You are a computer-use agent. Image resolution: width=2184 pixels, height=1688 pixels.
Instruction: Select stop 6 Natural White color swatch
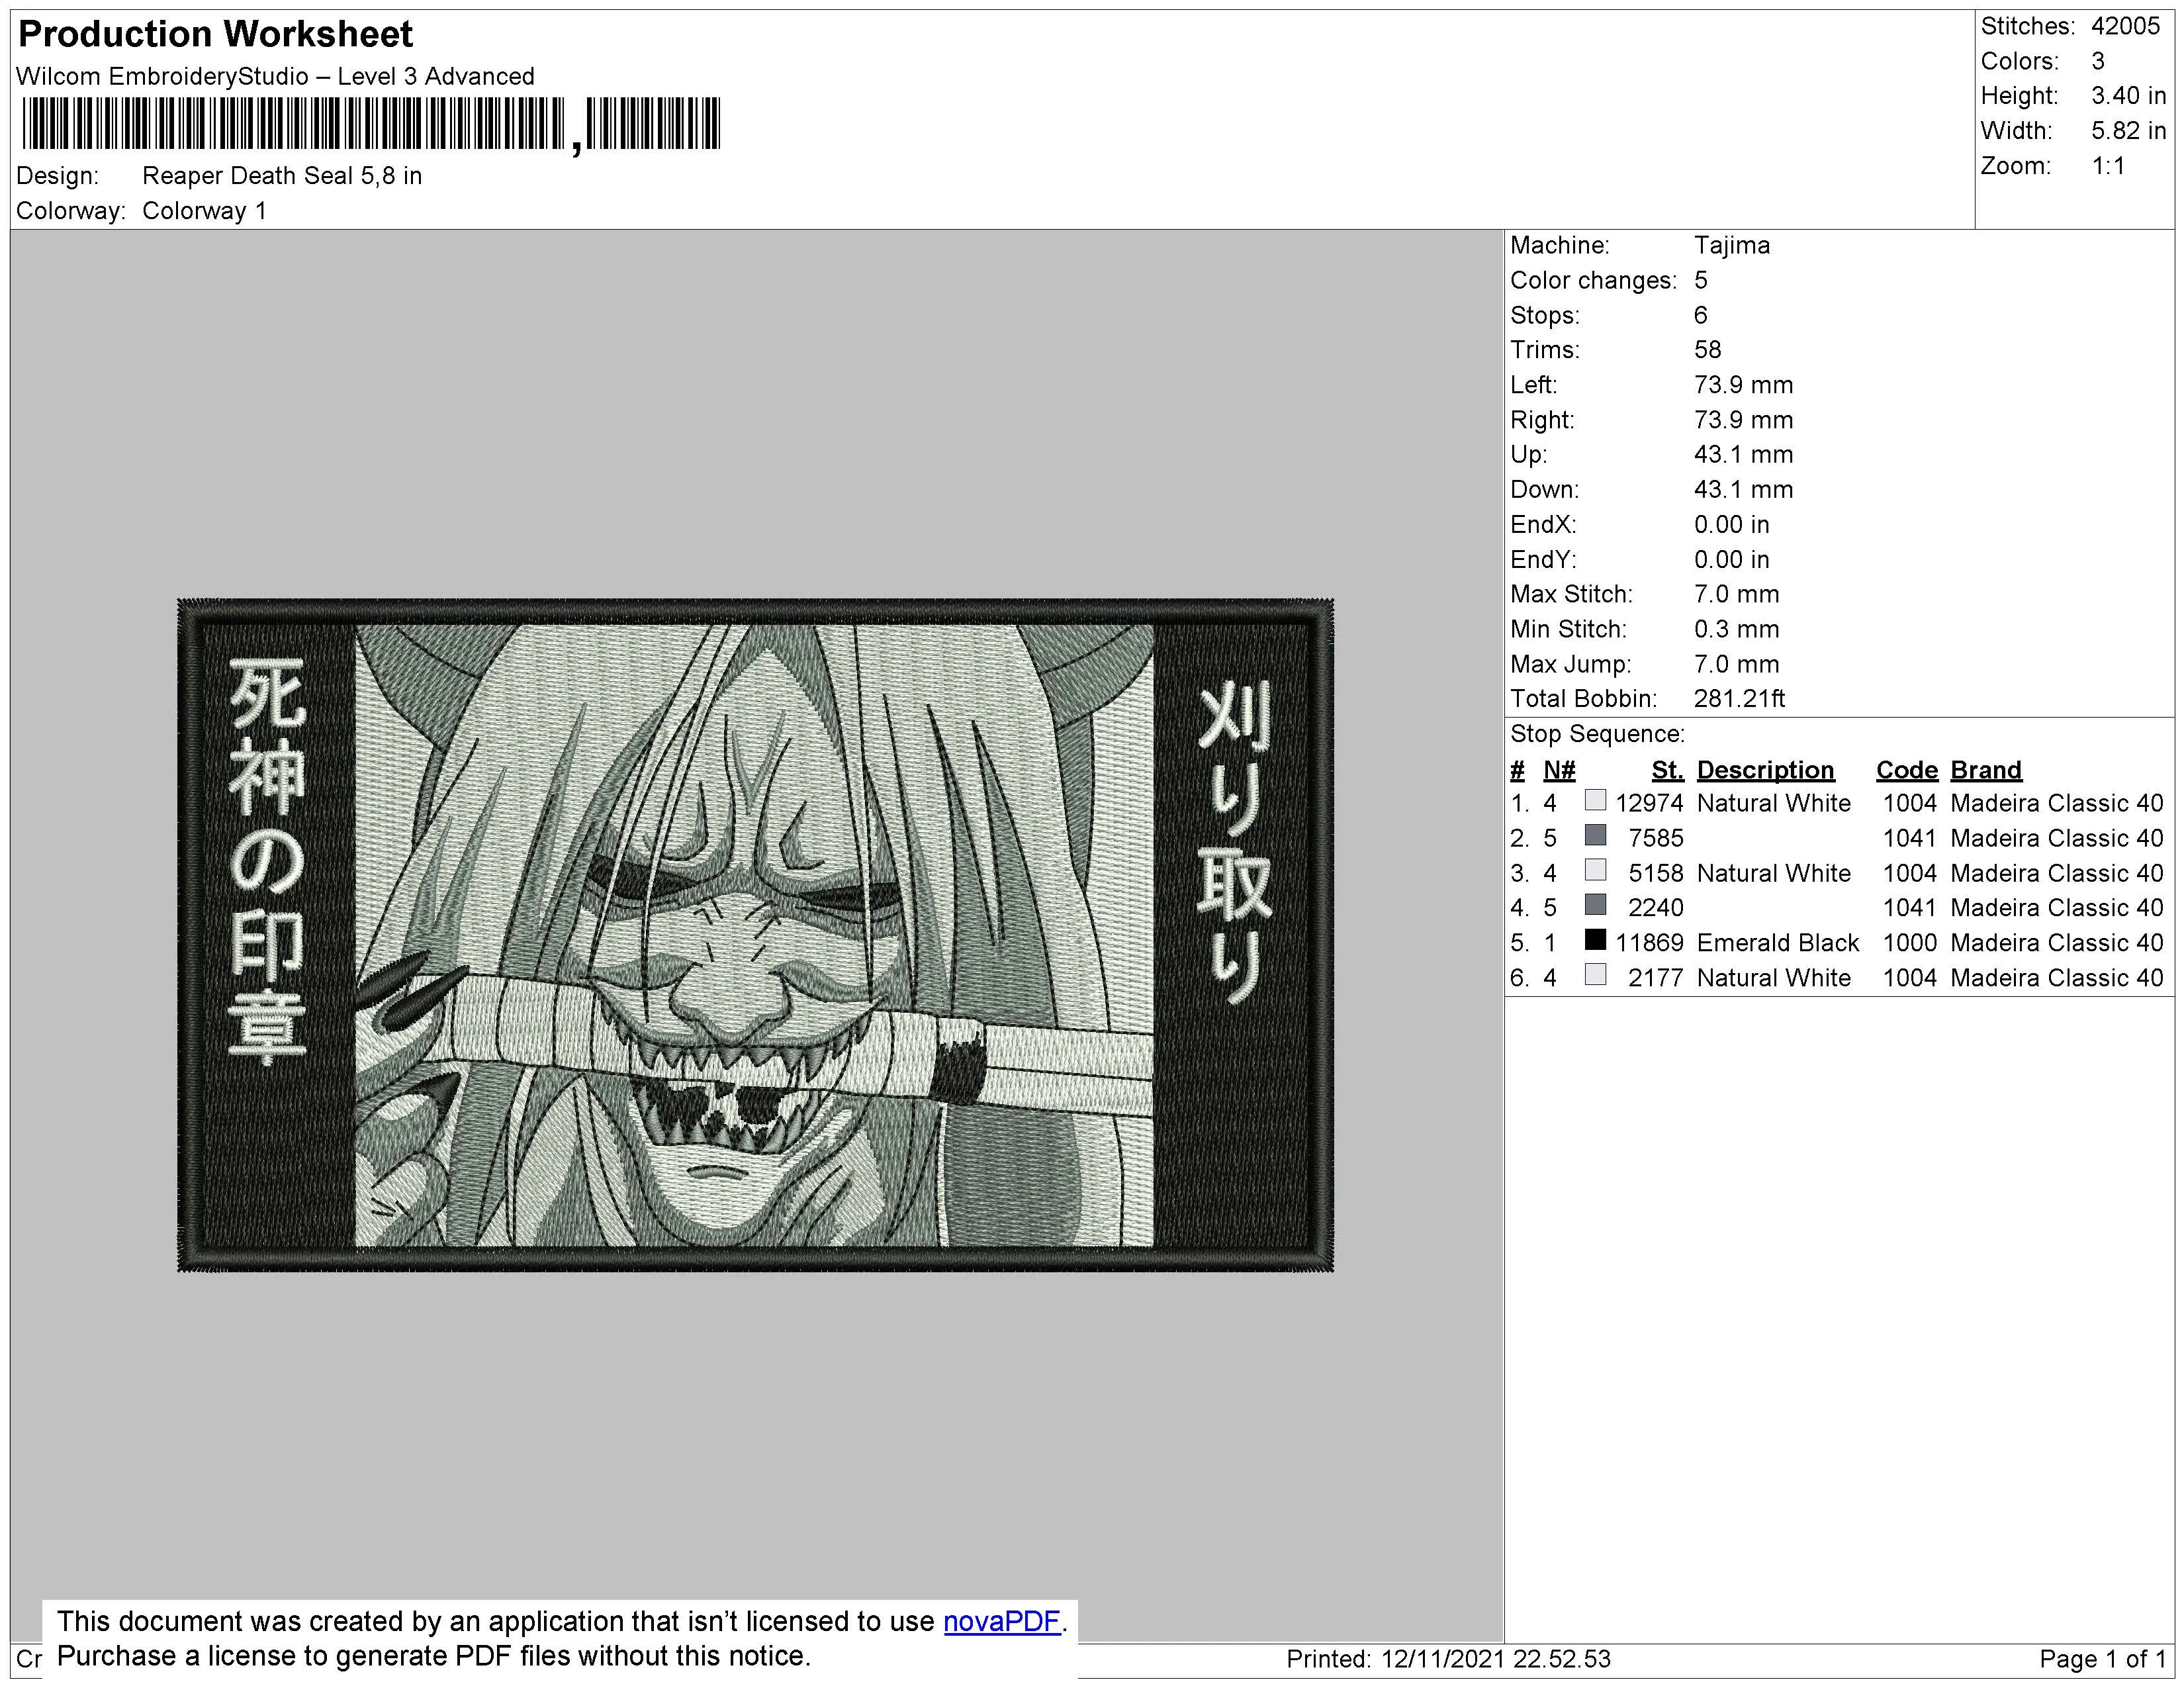[1595, 975]
